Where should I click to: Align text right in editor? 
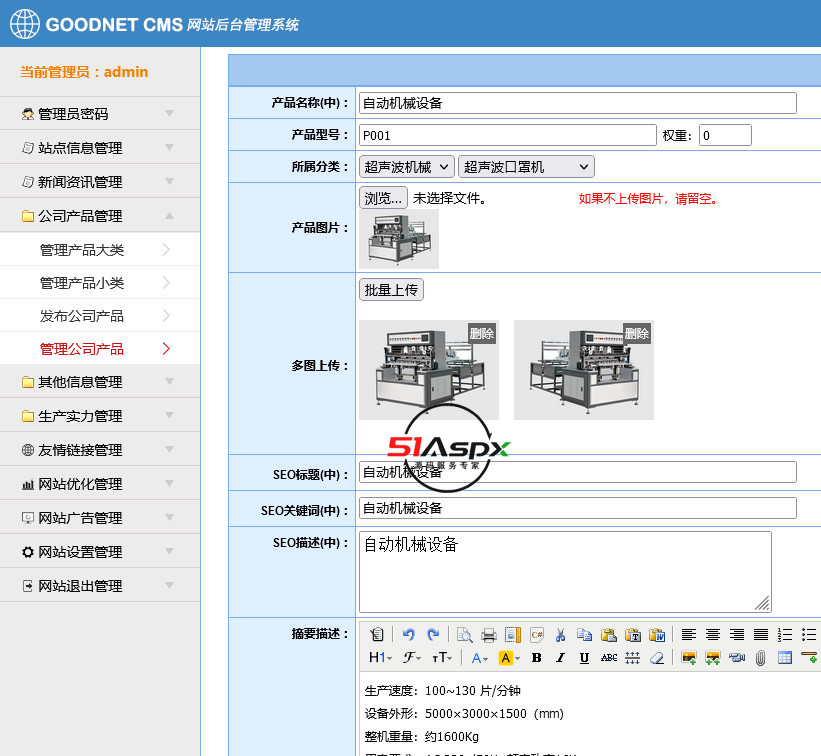(x=737, y=635)
